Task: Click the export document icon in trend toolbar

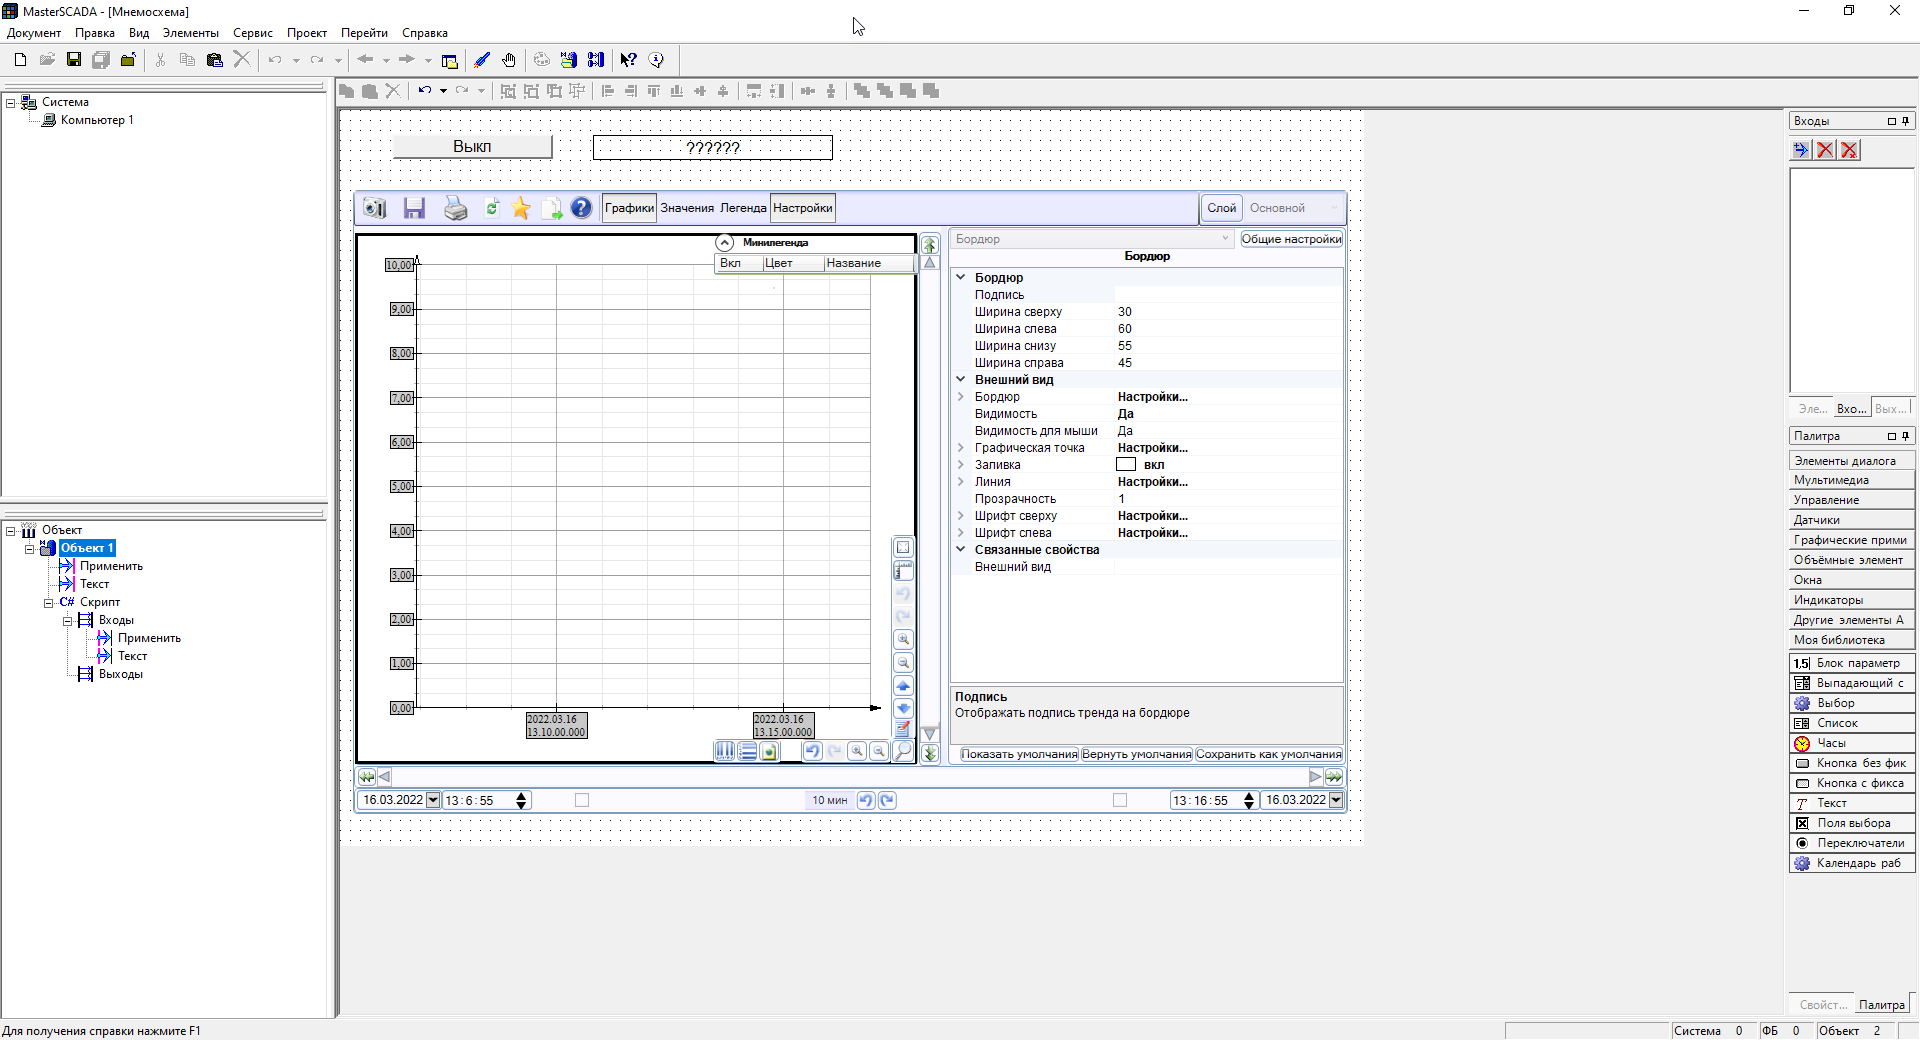Action: coord(552,208)
